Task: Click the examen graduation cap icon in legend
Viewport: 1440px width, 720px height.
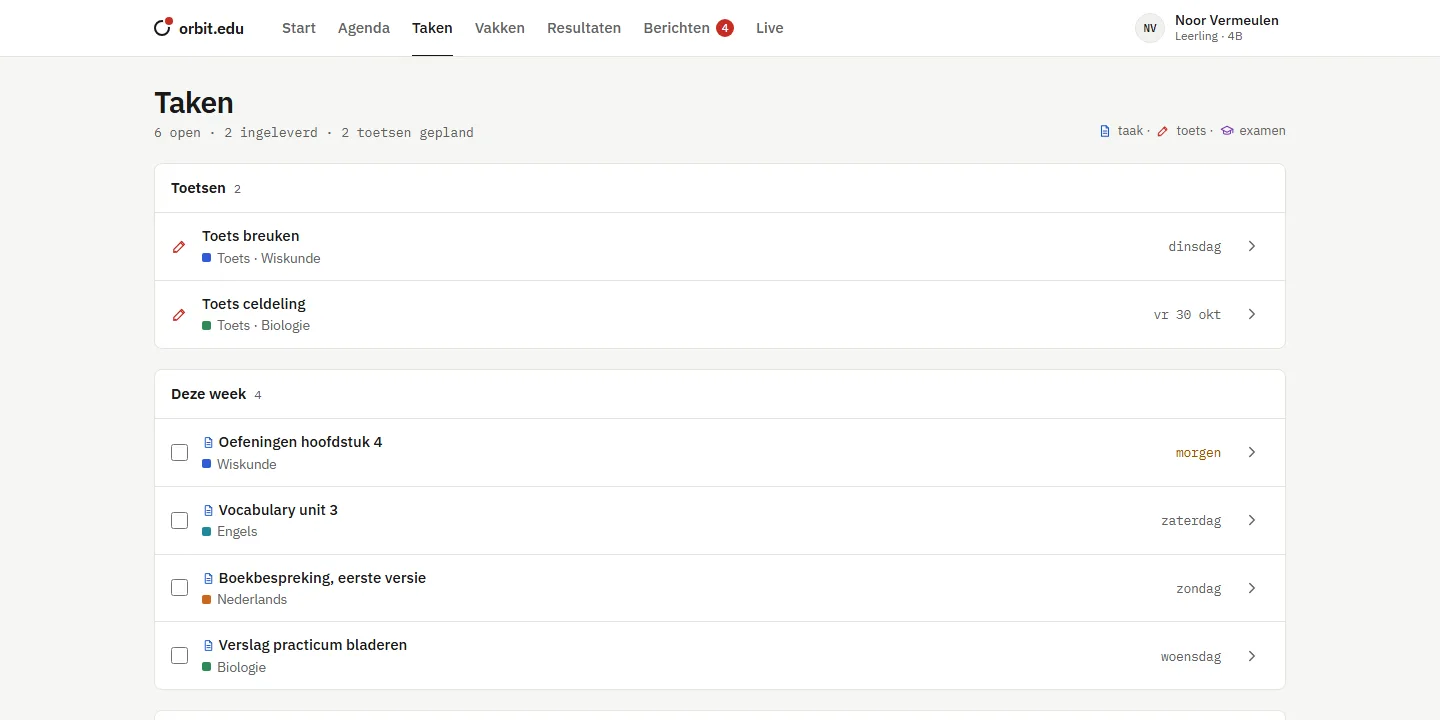Action: coord(1227,131)
